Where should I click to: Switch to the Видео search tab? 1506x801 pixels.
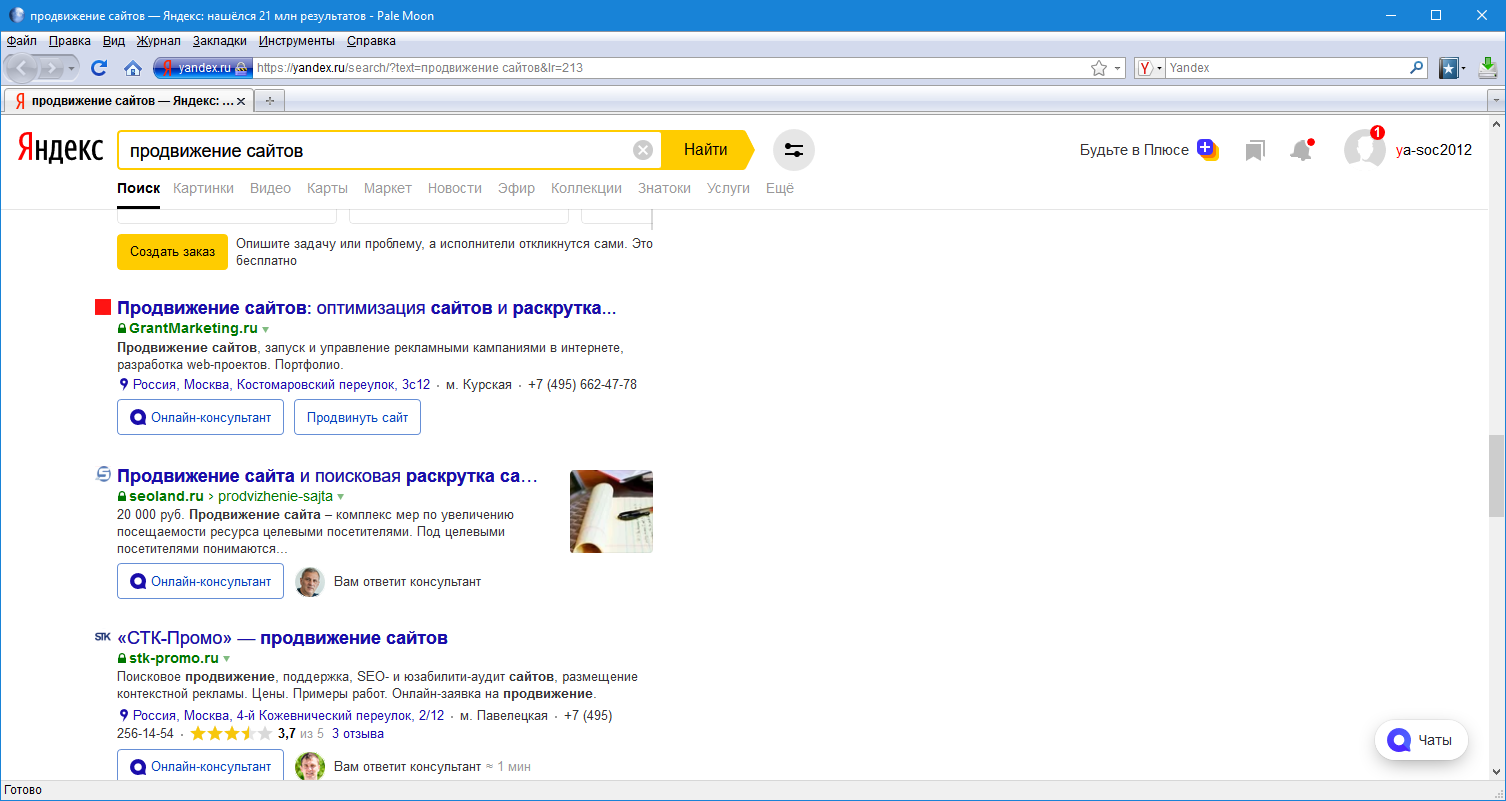(270, 188)
